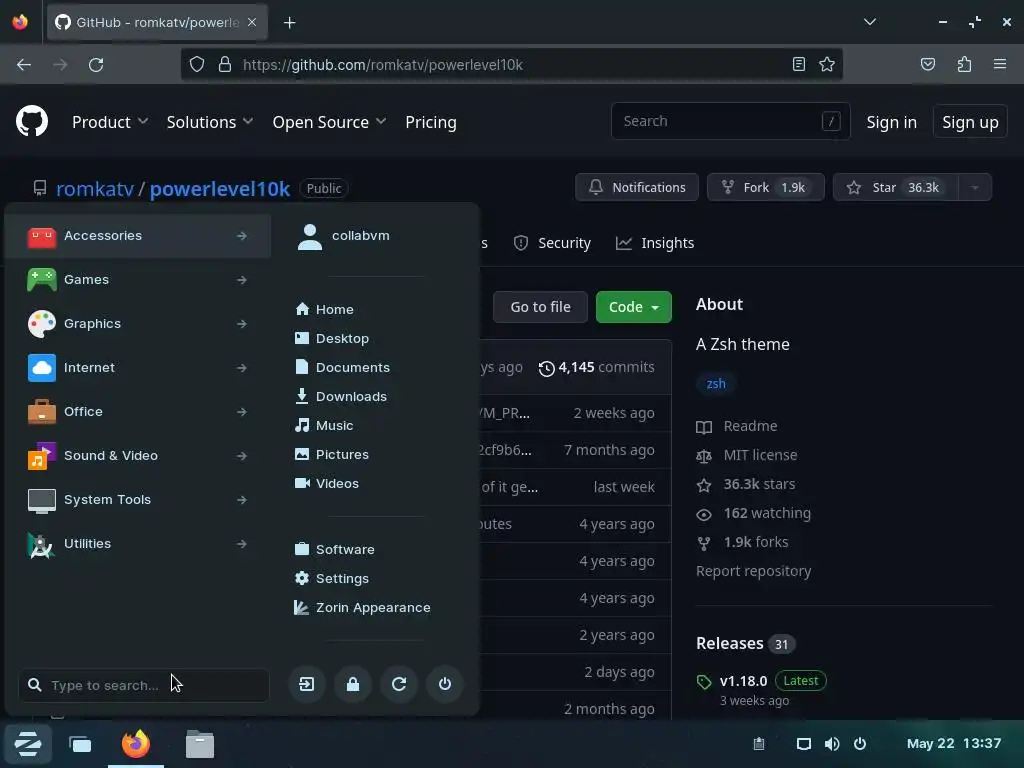Open the Solutions dropdown on GitHub
The width and height of the screenshot is (1024, 768).
pyautogui.click(x=210, y=122)
